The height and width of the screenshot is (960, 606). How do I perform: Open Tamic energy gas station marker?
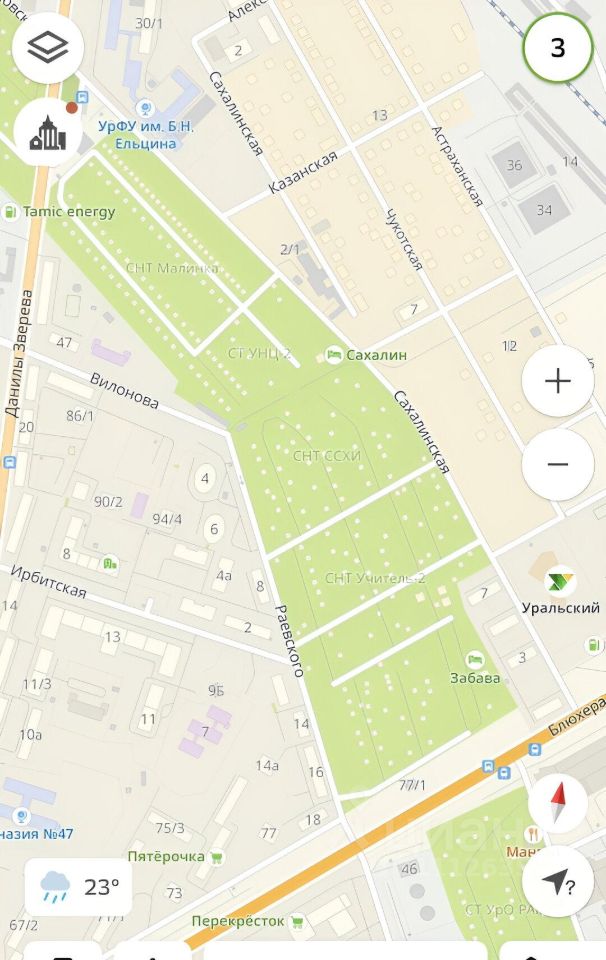click(x=10, y=212)
